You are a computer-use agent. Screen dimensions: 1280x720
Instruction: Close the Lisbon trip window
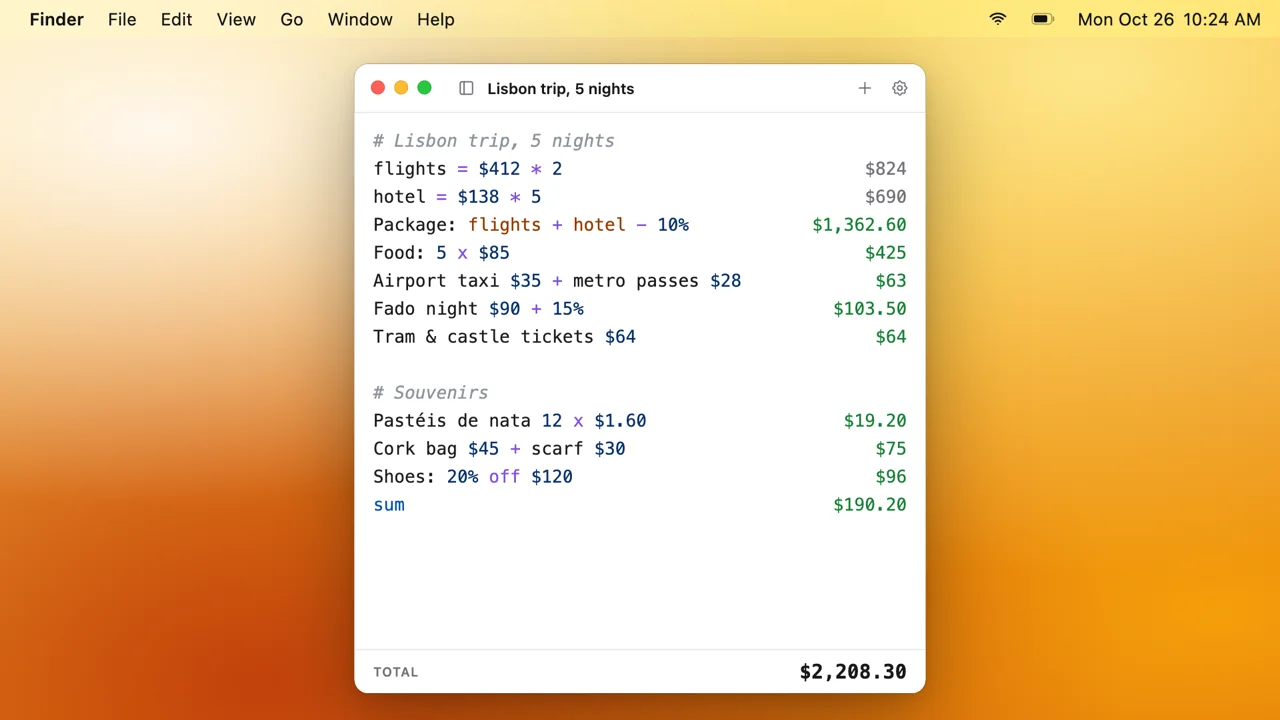pyautogui.click(x=378, y=88)
